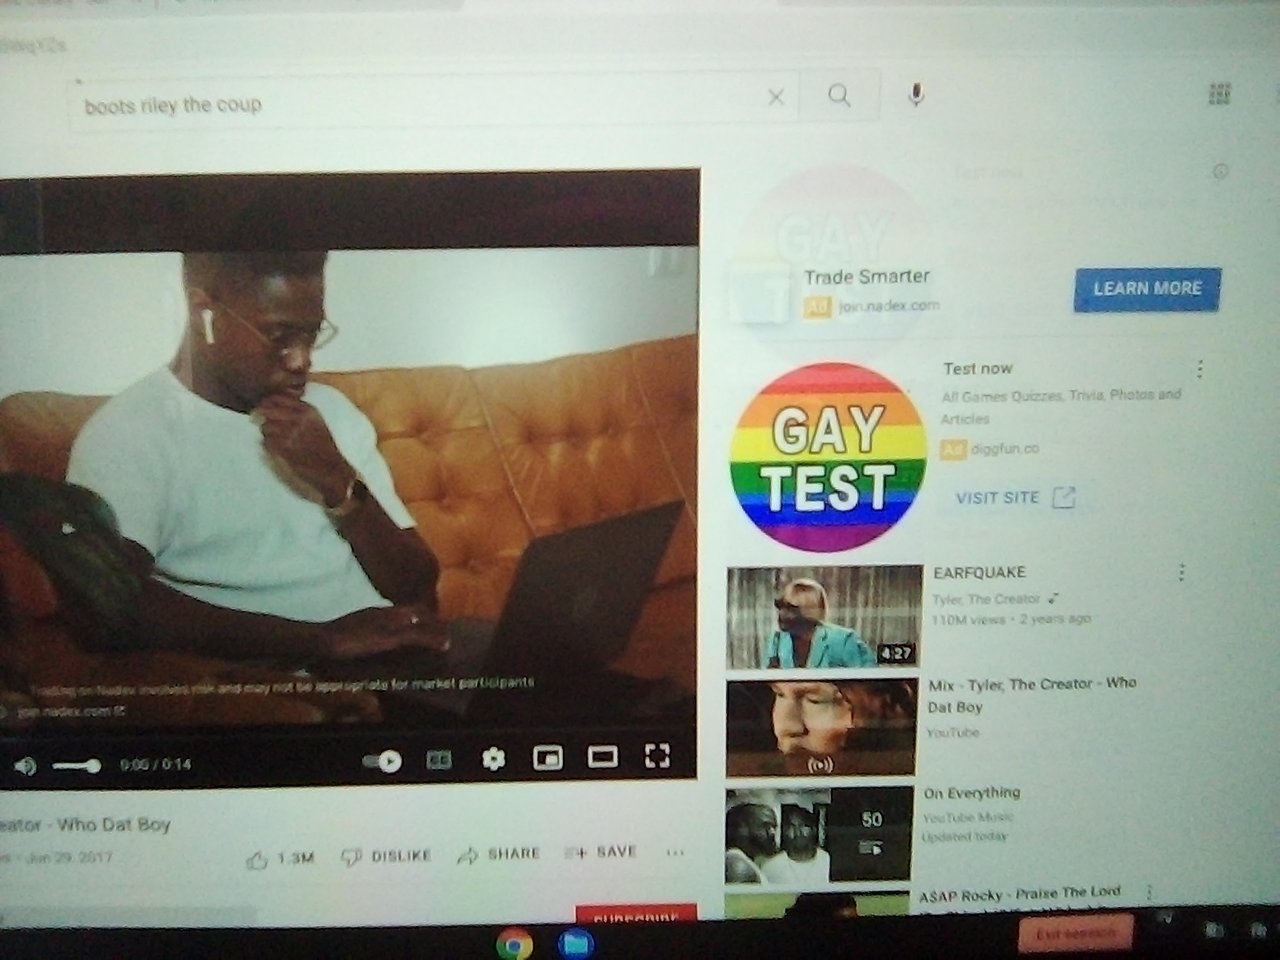Open options menu for A$AP Rocky video
1280x960 pixels.
click(1150, 891)
